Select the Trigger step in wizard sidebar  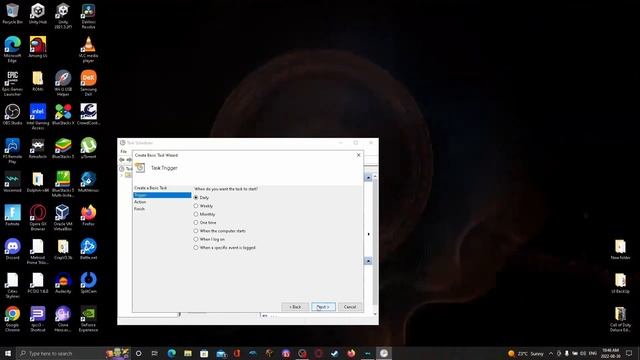[x=162, y=195]
